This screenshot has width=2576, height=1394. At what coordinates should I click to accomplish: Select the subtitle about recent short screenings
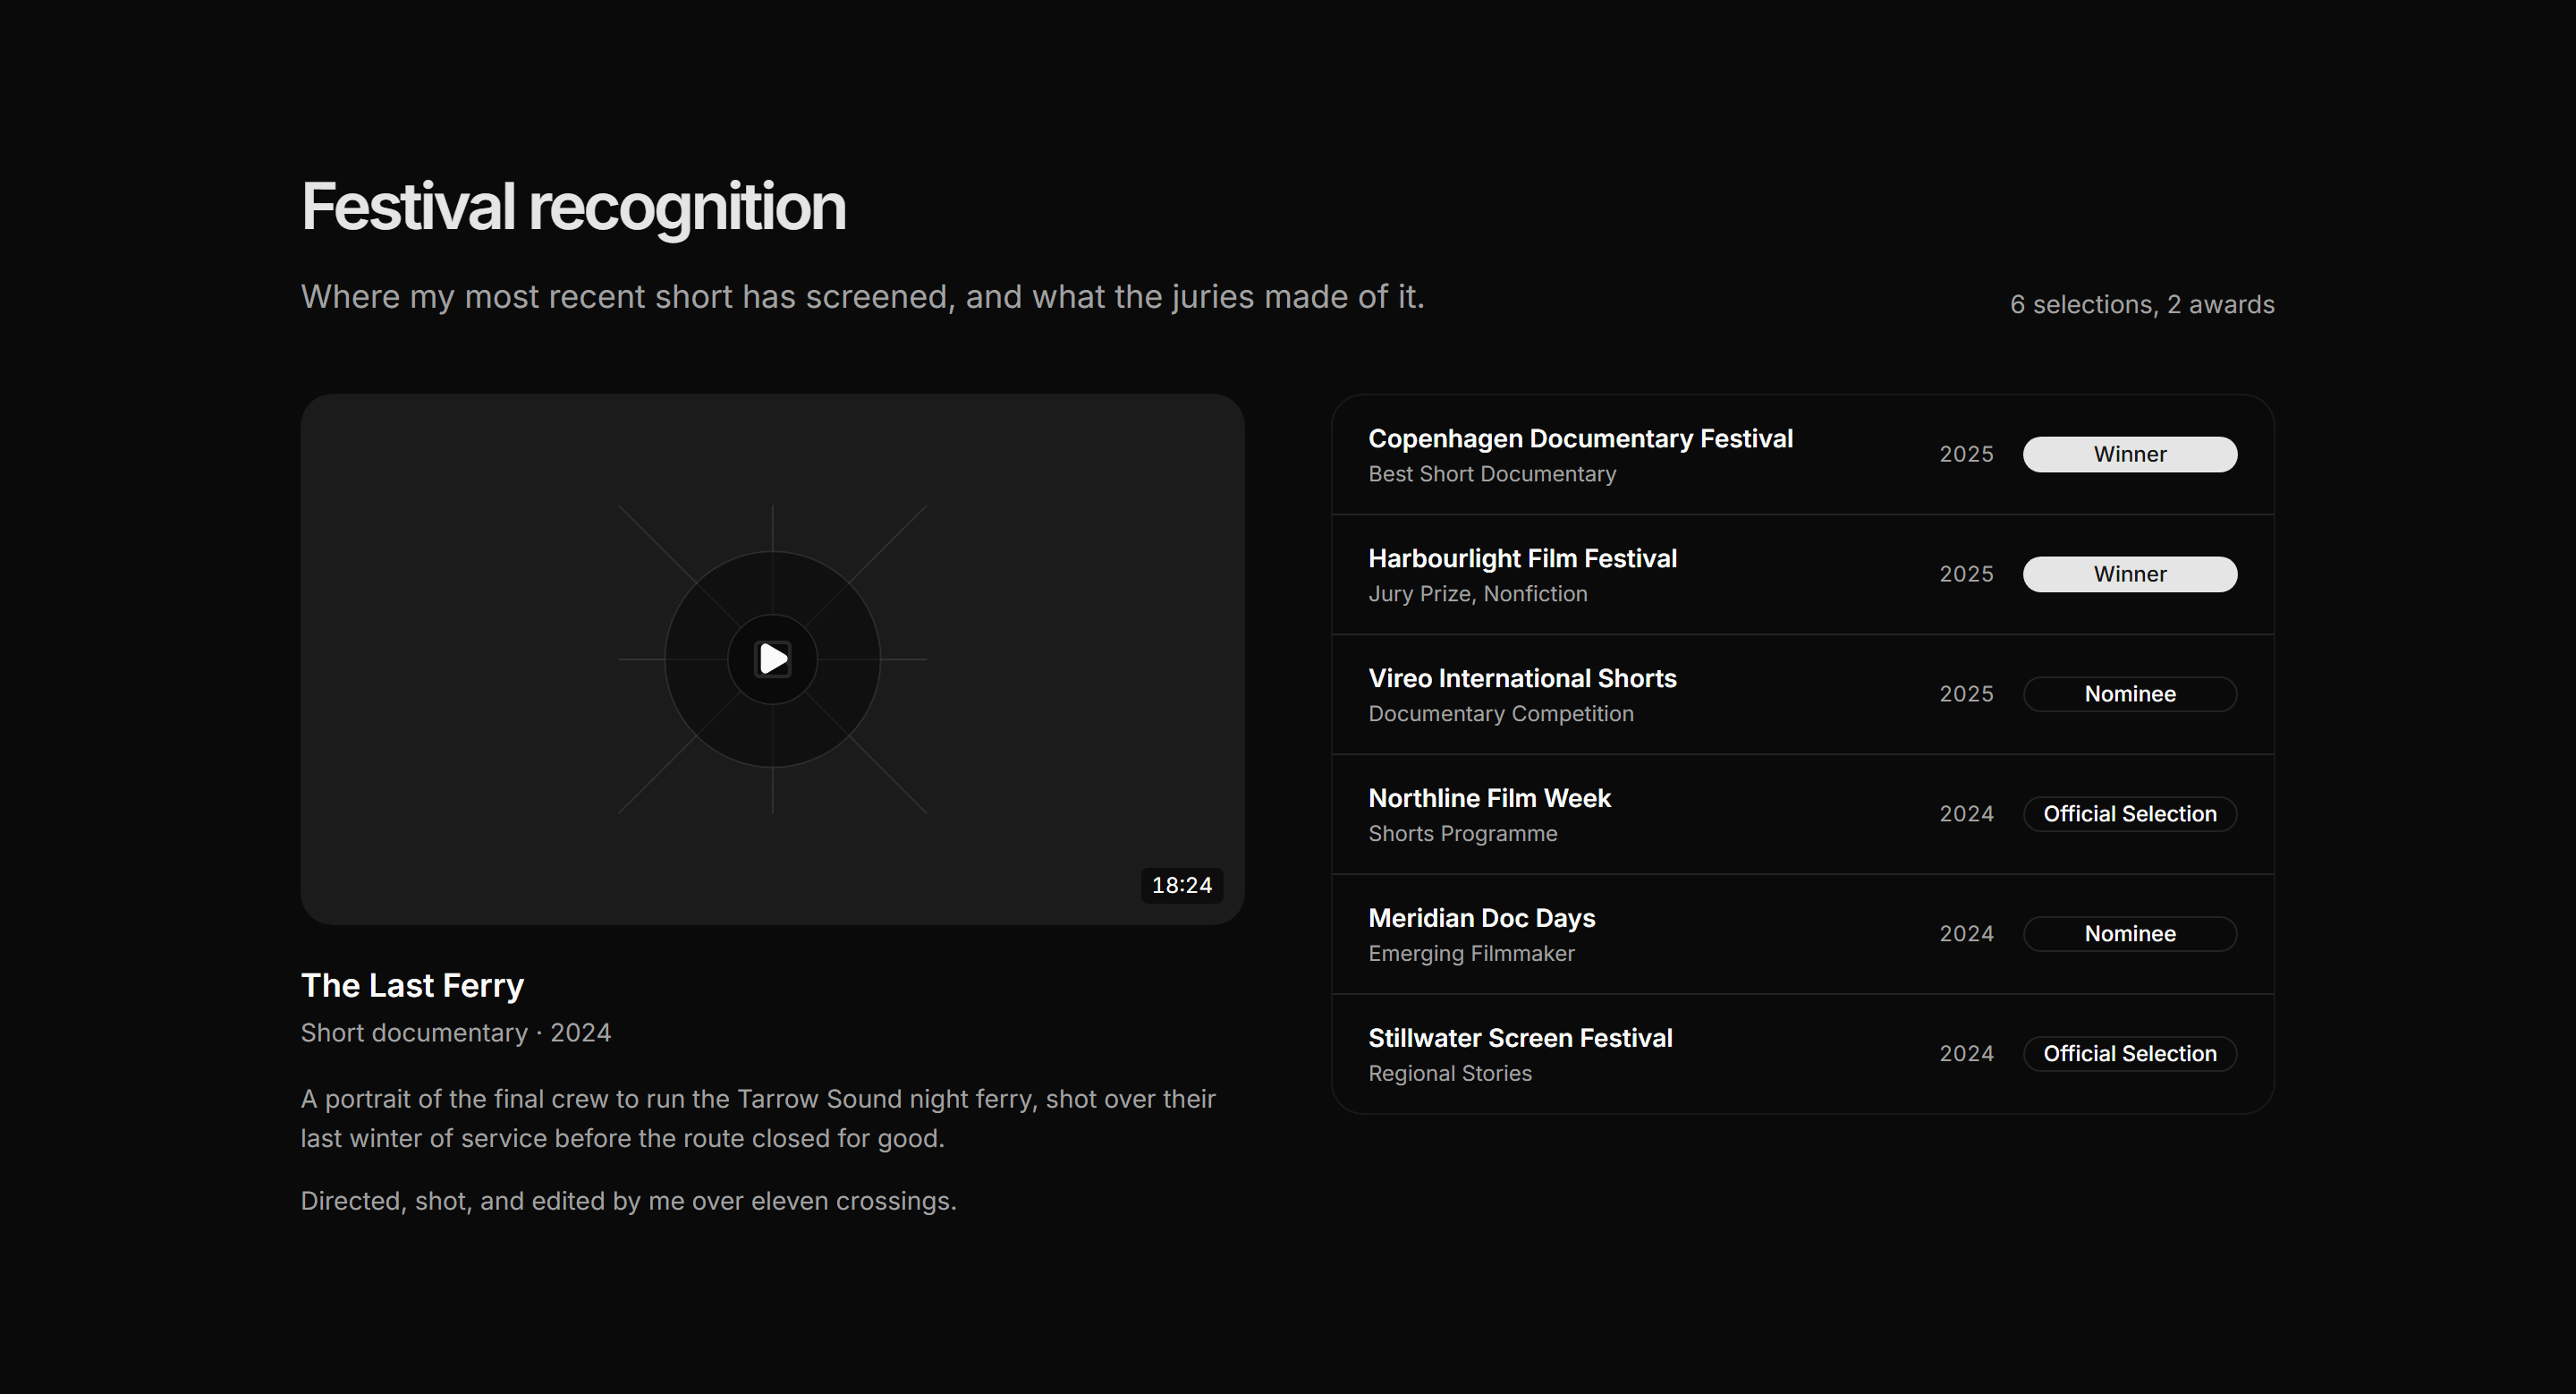(x=862, y=297)
